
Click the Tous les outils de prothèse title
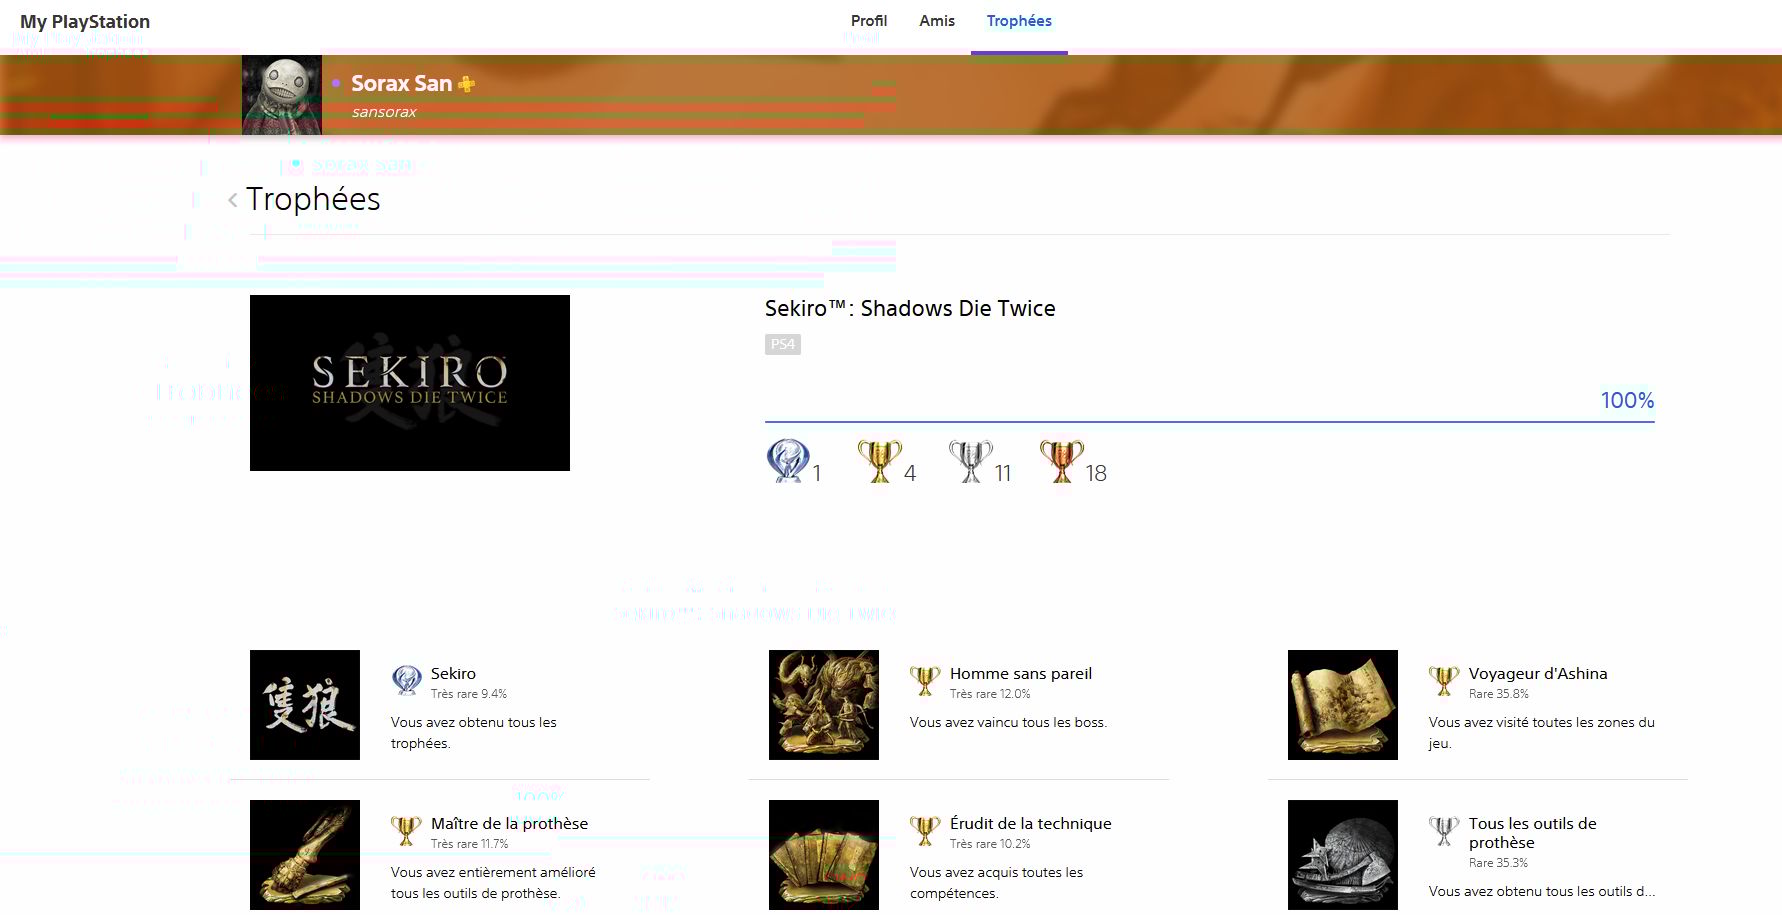point(1533,833)
